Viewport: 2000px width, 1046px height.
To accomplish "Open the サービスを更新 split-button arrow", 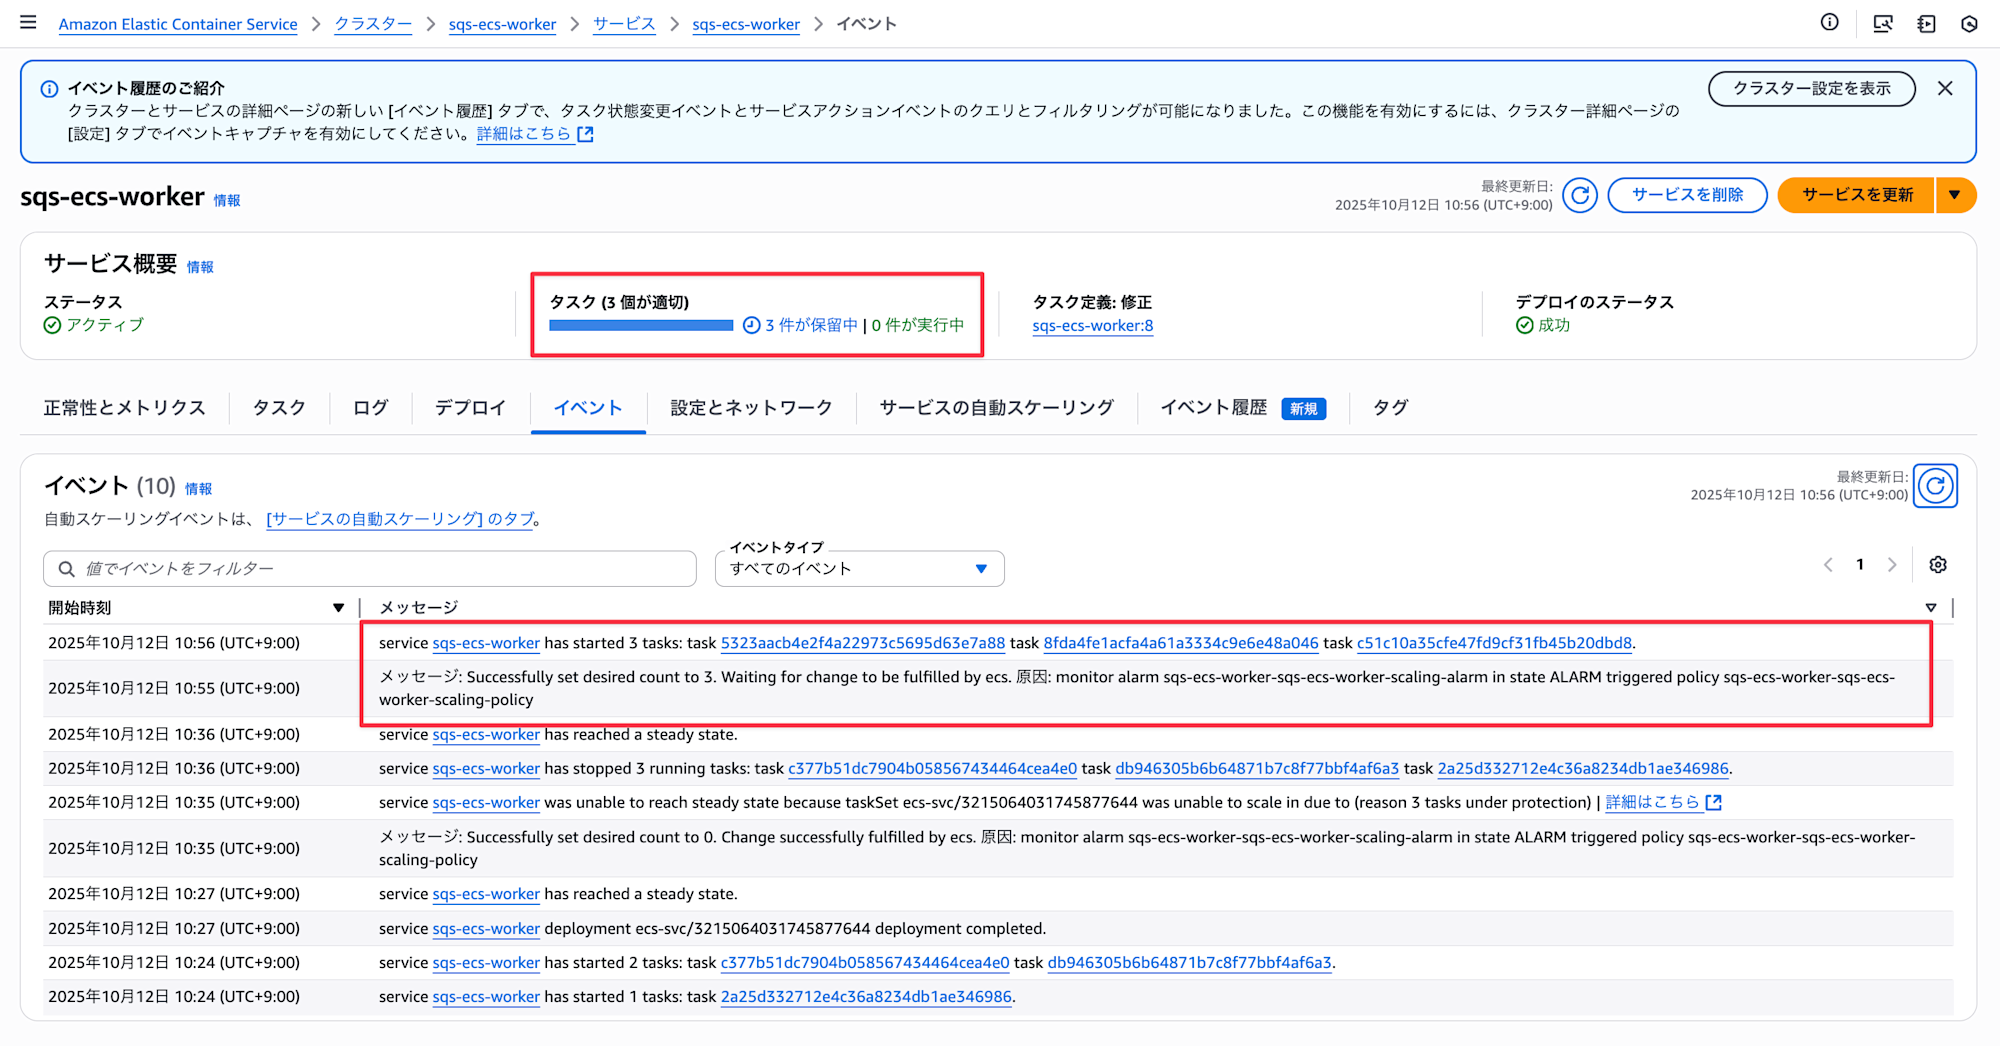I will [1955, 195].
